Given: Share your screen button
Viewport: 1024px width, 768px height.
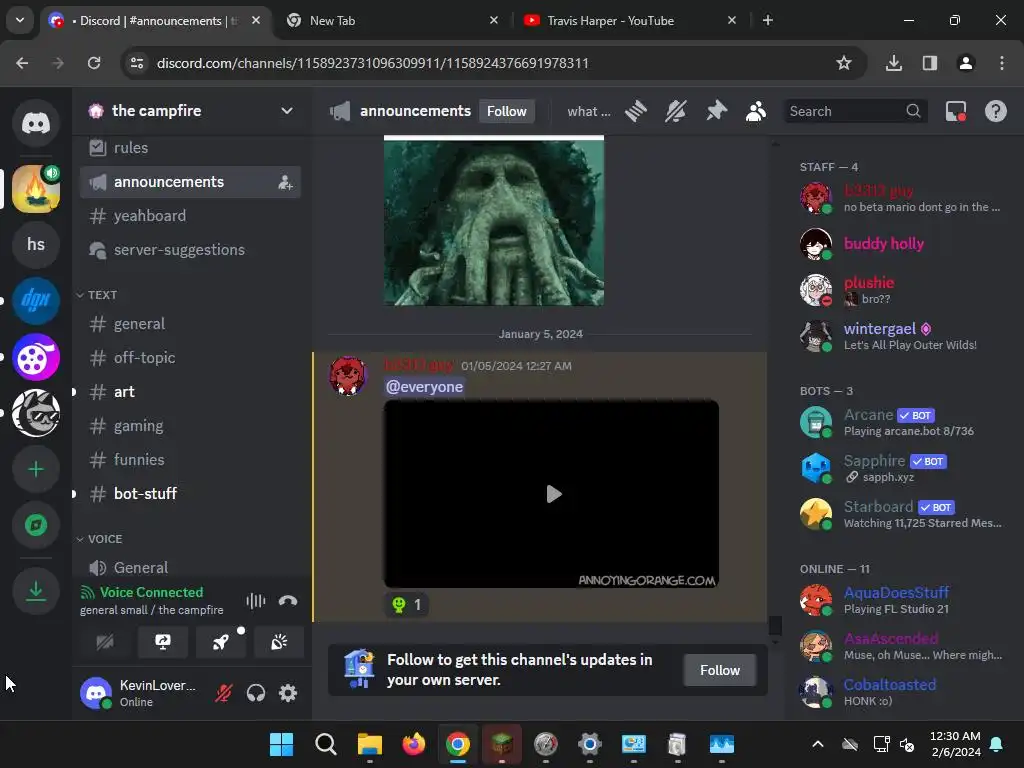Looking at the screenshot, I should click(163, 642).
